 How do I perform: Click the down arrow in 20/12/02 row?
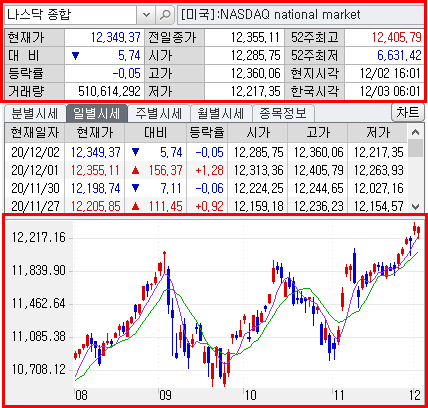pos(135,152)
